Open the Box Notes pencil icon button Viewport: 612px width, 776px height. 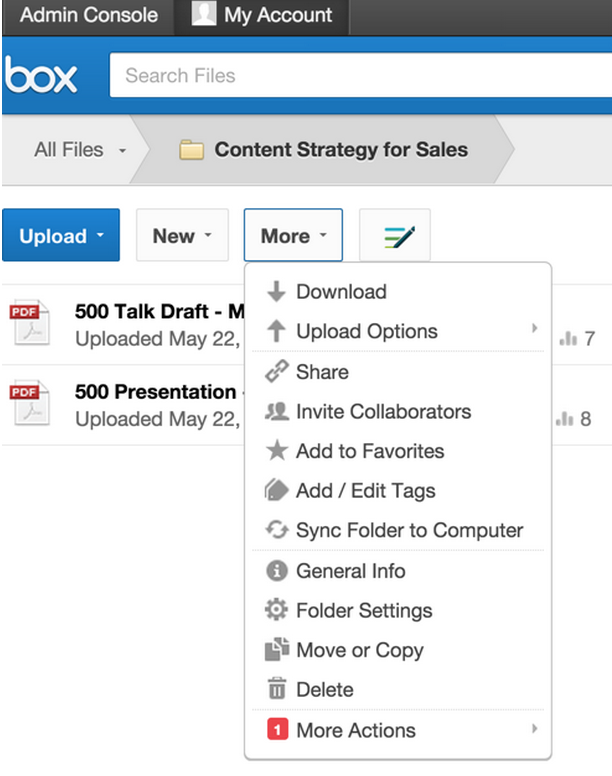click(x=395, y=235)
